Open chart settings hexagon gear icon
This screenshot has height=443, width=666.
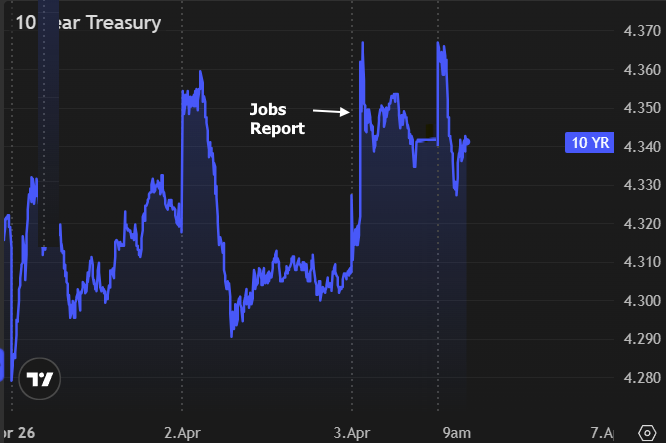(644, 432)
